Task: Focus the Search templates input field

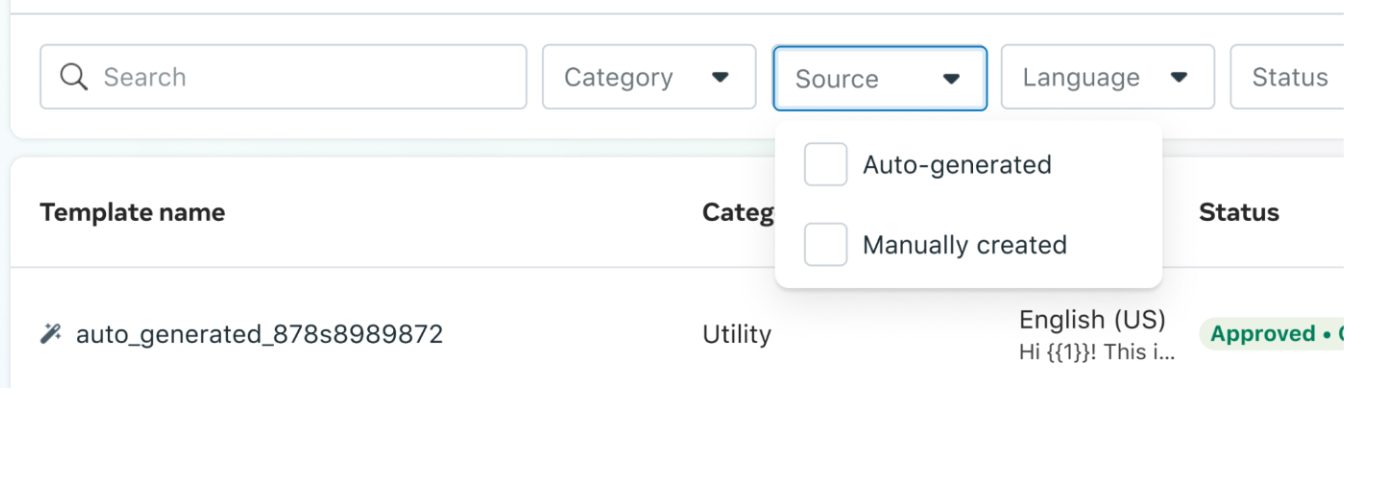Action: coord(283,77)
